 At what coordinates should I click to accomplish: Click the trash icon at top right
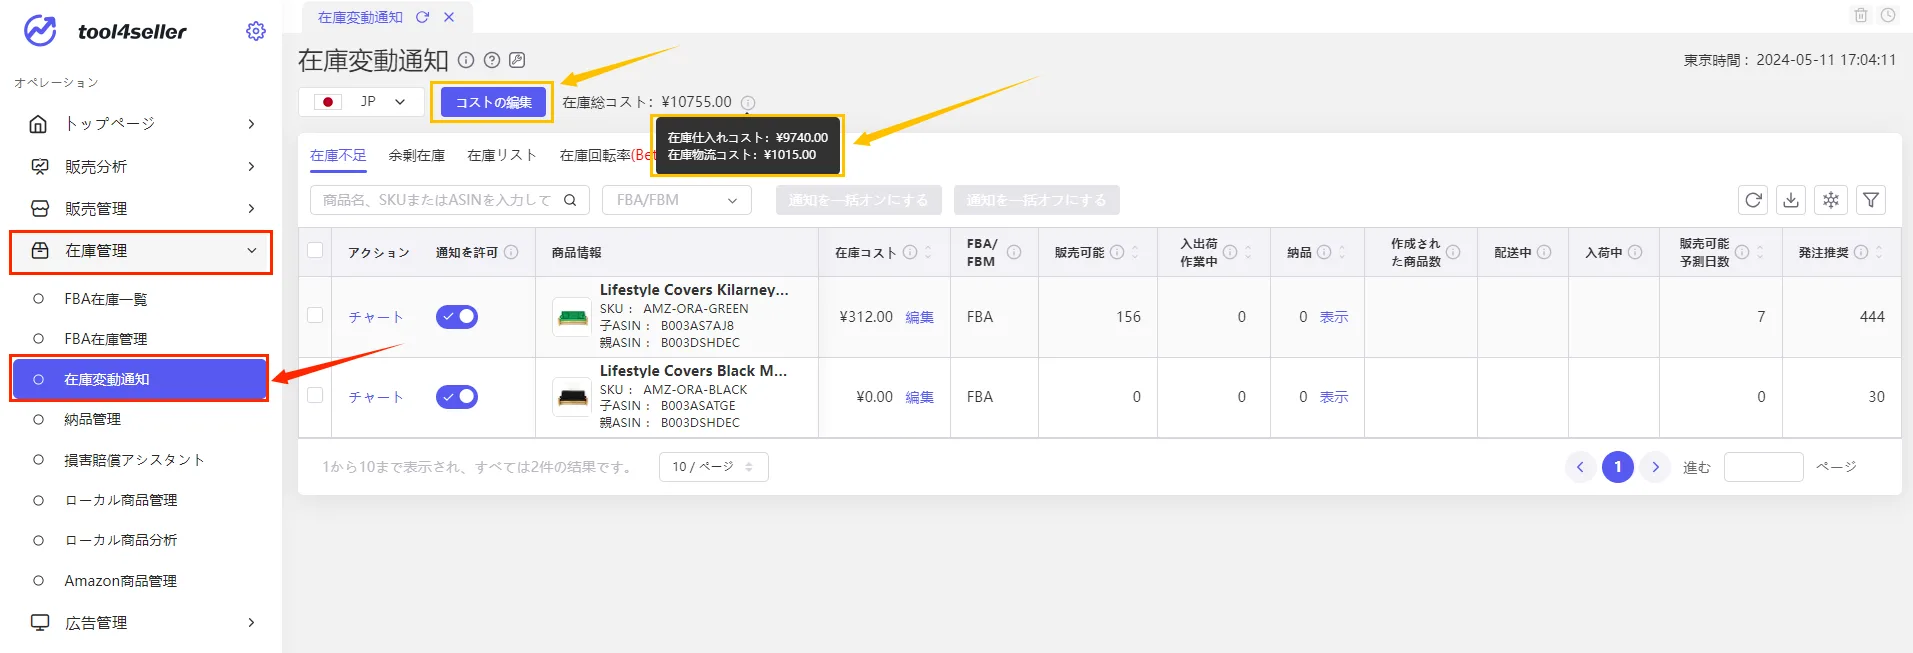tap(1861, 15)
